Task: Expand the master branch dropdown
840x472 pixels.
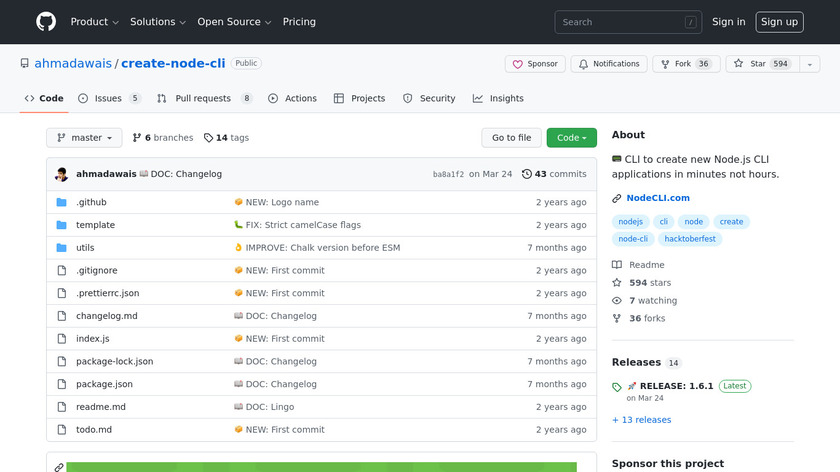Action: point(84,138)
